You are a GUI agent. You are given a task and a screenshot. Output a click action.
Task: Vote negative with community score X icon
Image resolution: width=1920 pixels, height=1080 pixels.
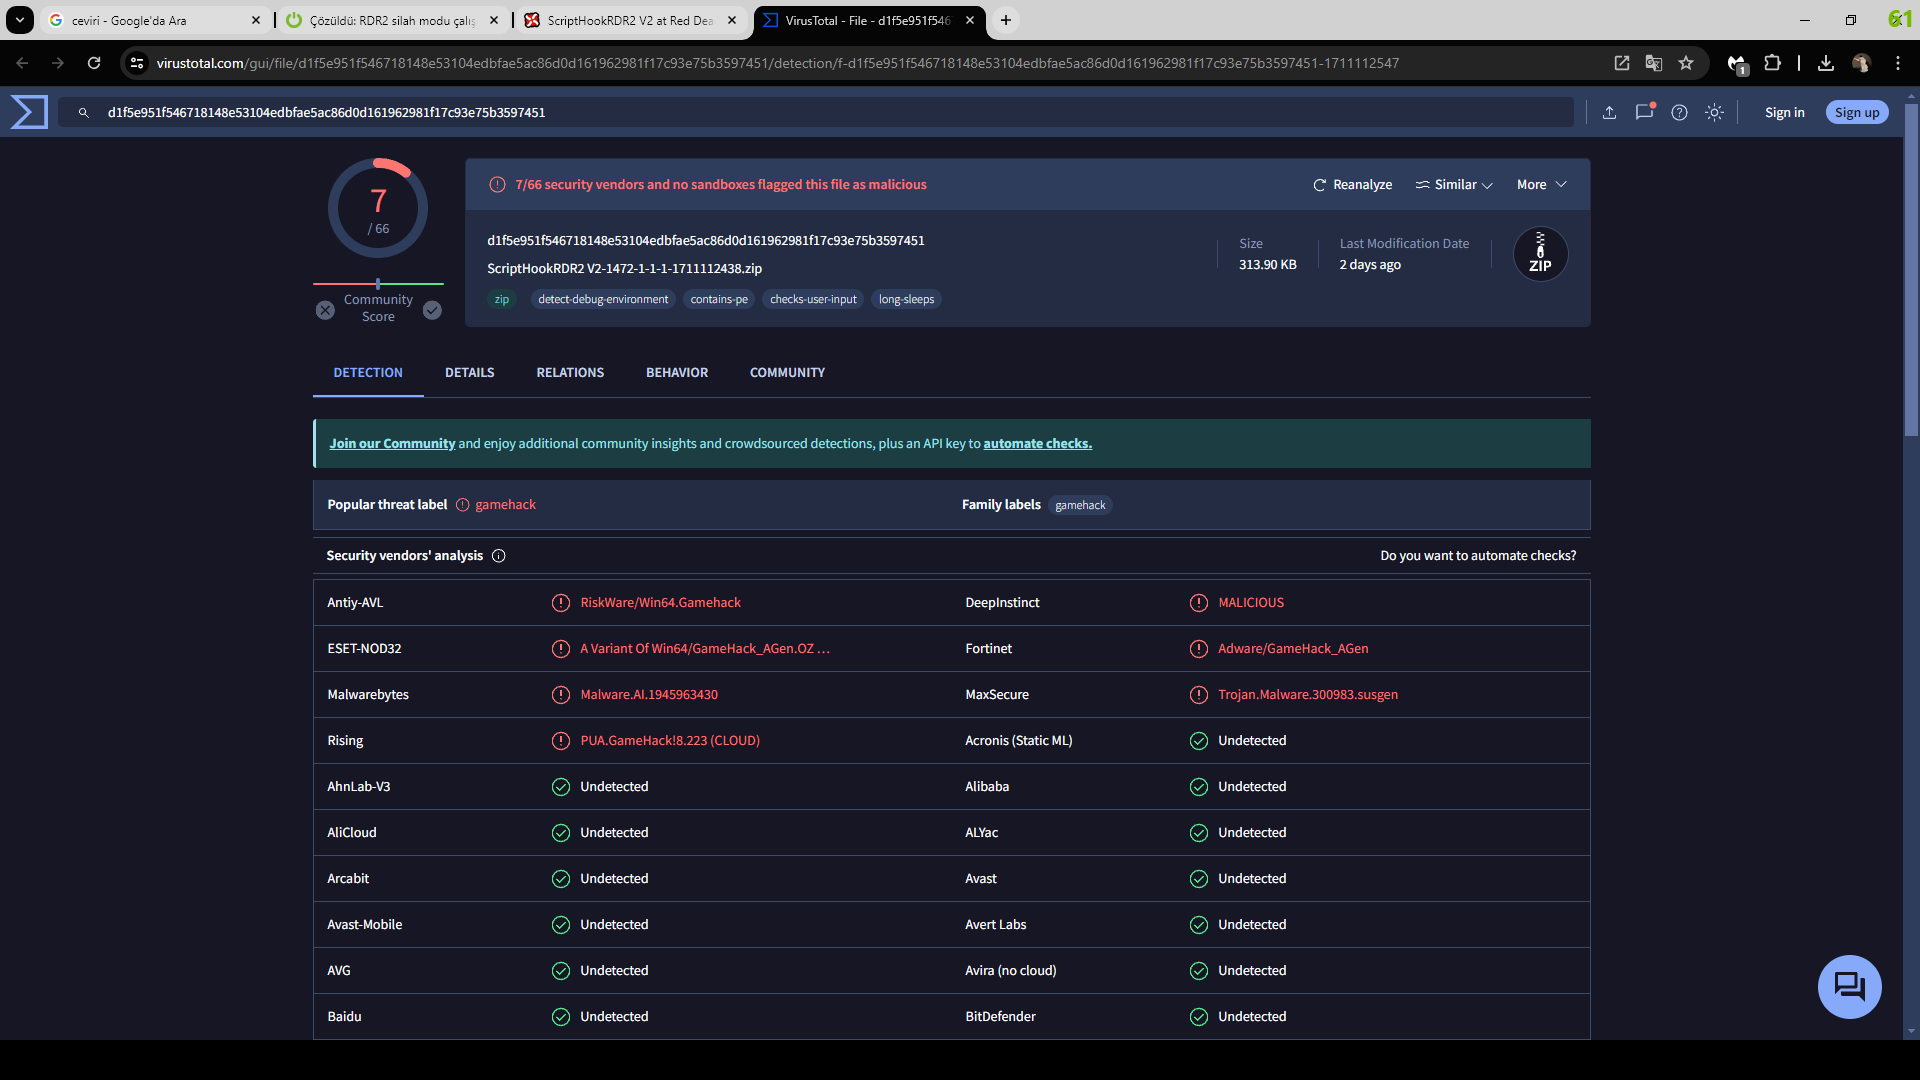(x=325, y=310)
